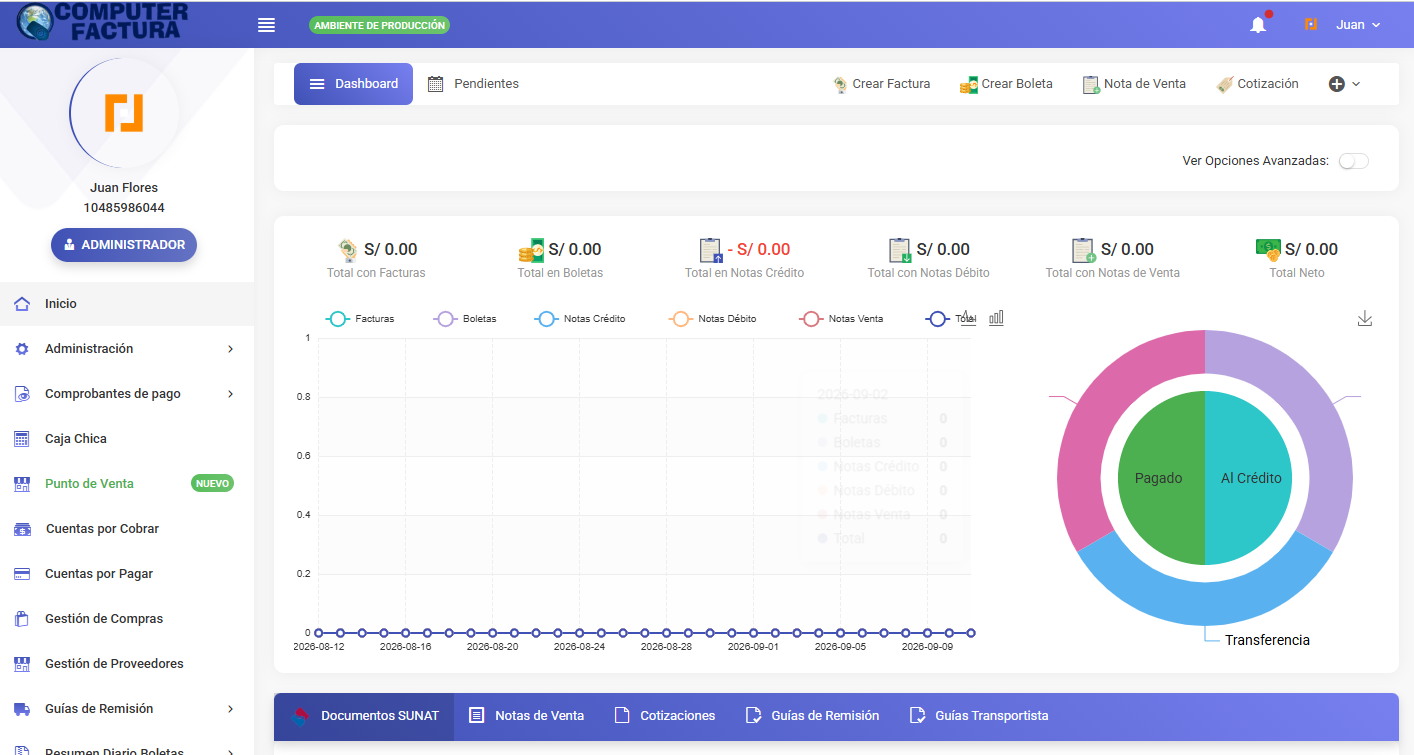Screen dimensions: 1414x755
Task: Open Punto de Venta link
Action: tap(89, 484)
